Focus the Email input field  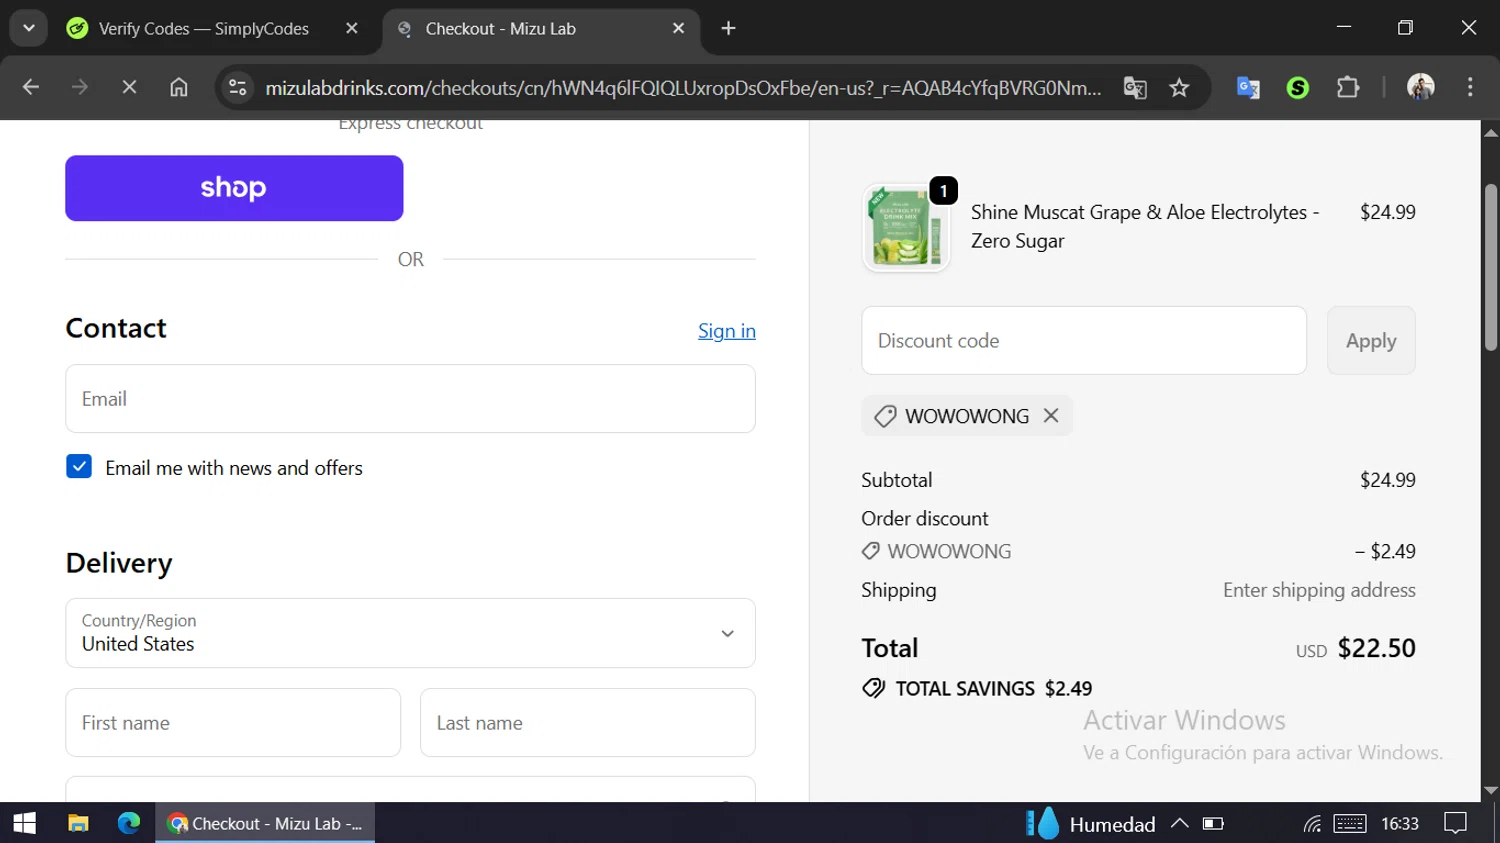tap(410, 399)
